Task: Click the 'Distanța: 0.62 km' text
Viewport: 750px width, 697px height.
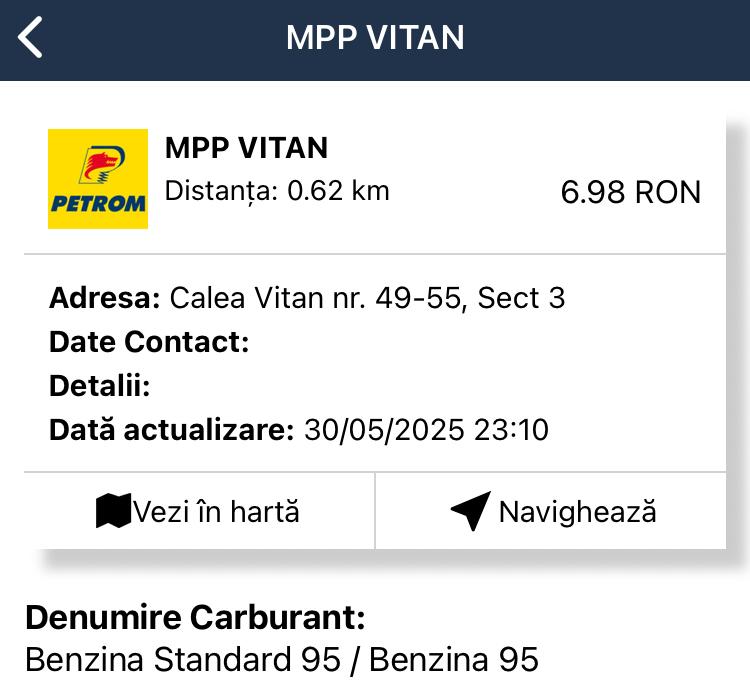Action: [x=276, y=190]
